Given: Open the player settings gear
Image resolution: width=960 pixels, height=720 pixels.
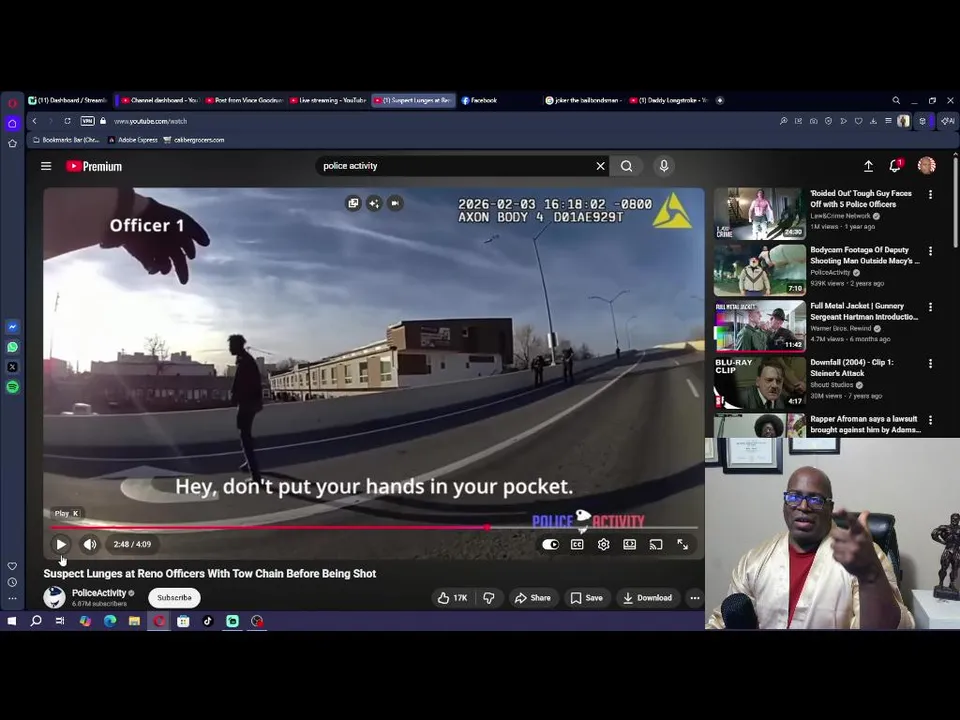Looking at the screenshot, I should (x=603, y=544).
